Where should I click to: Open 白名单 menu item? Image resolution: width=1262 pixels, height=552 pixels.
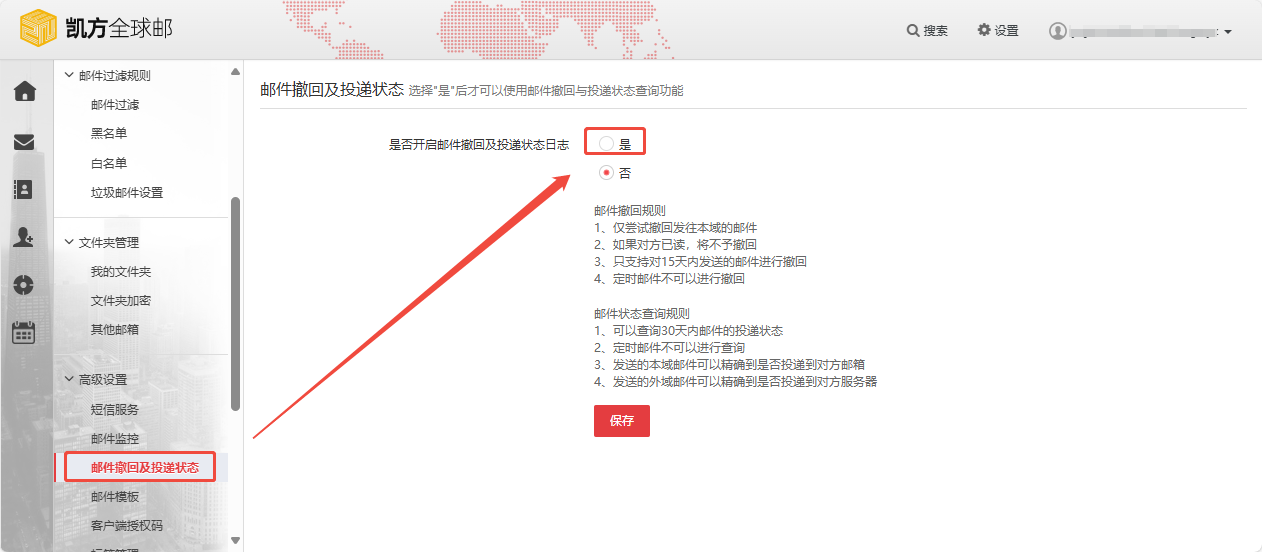tap(109, 163)
